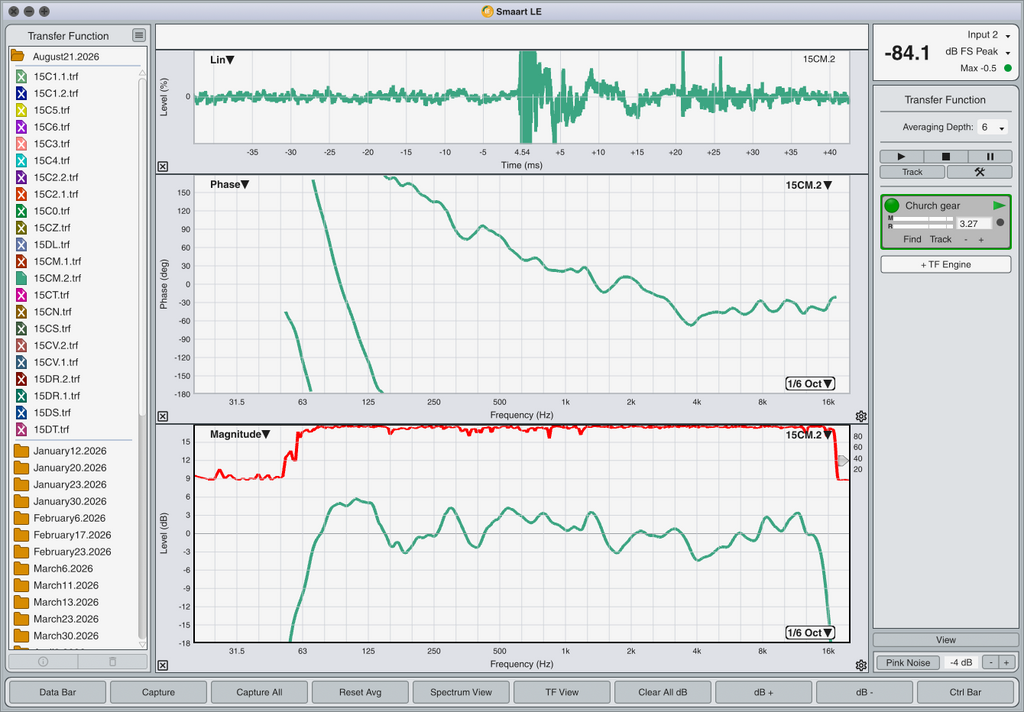
Task: Increase pink noise level with plus
Action: 1006,662
